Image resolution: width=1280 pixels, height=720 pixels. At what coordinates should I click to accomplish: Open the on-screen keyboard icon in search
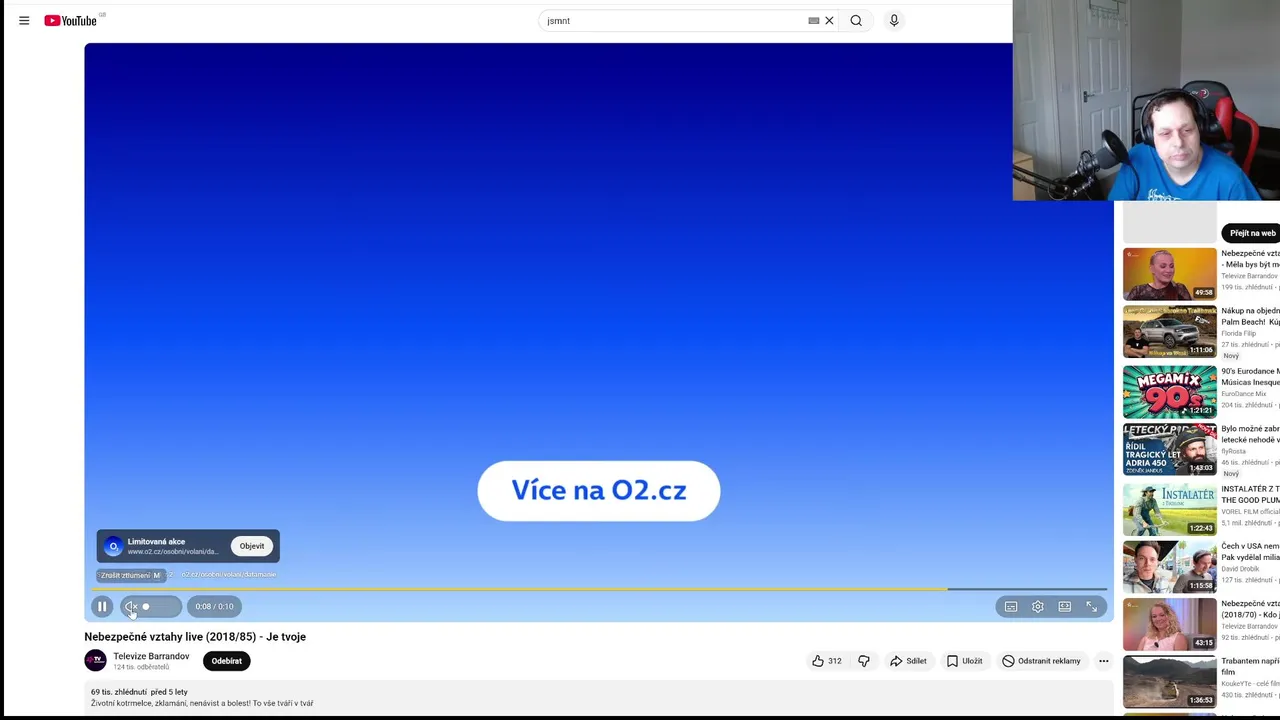pos(814,20)
